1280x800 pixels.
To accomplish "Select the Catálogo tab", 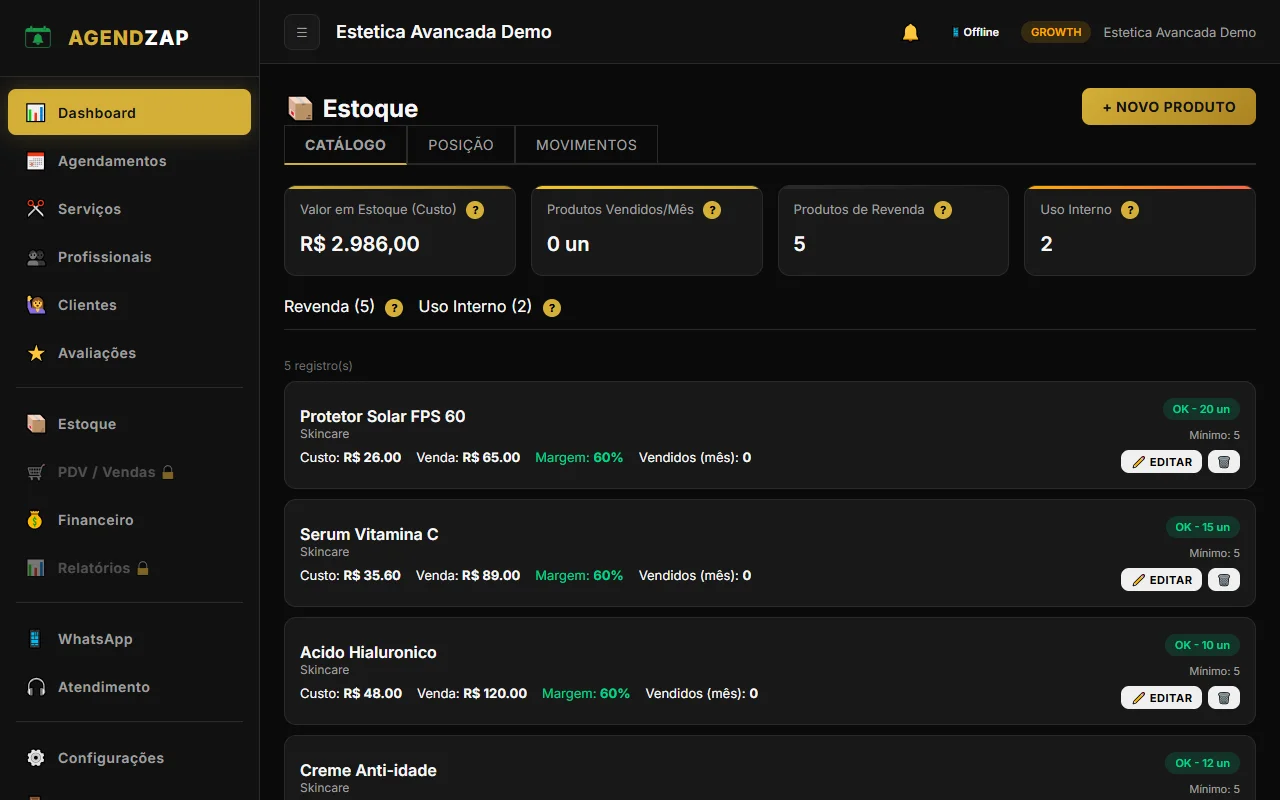I will click(x=345, y=145).
